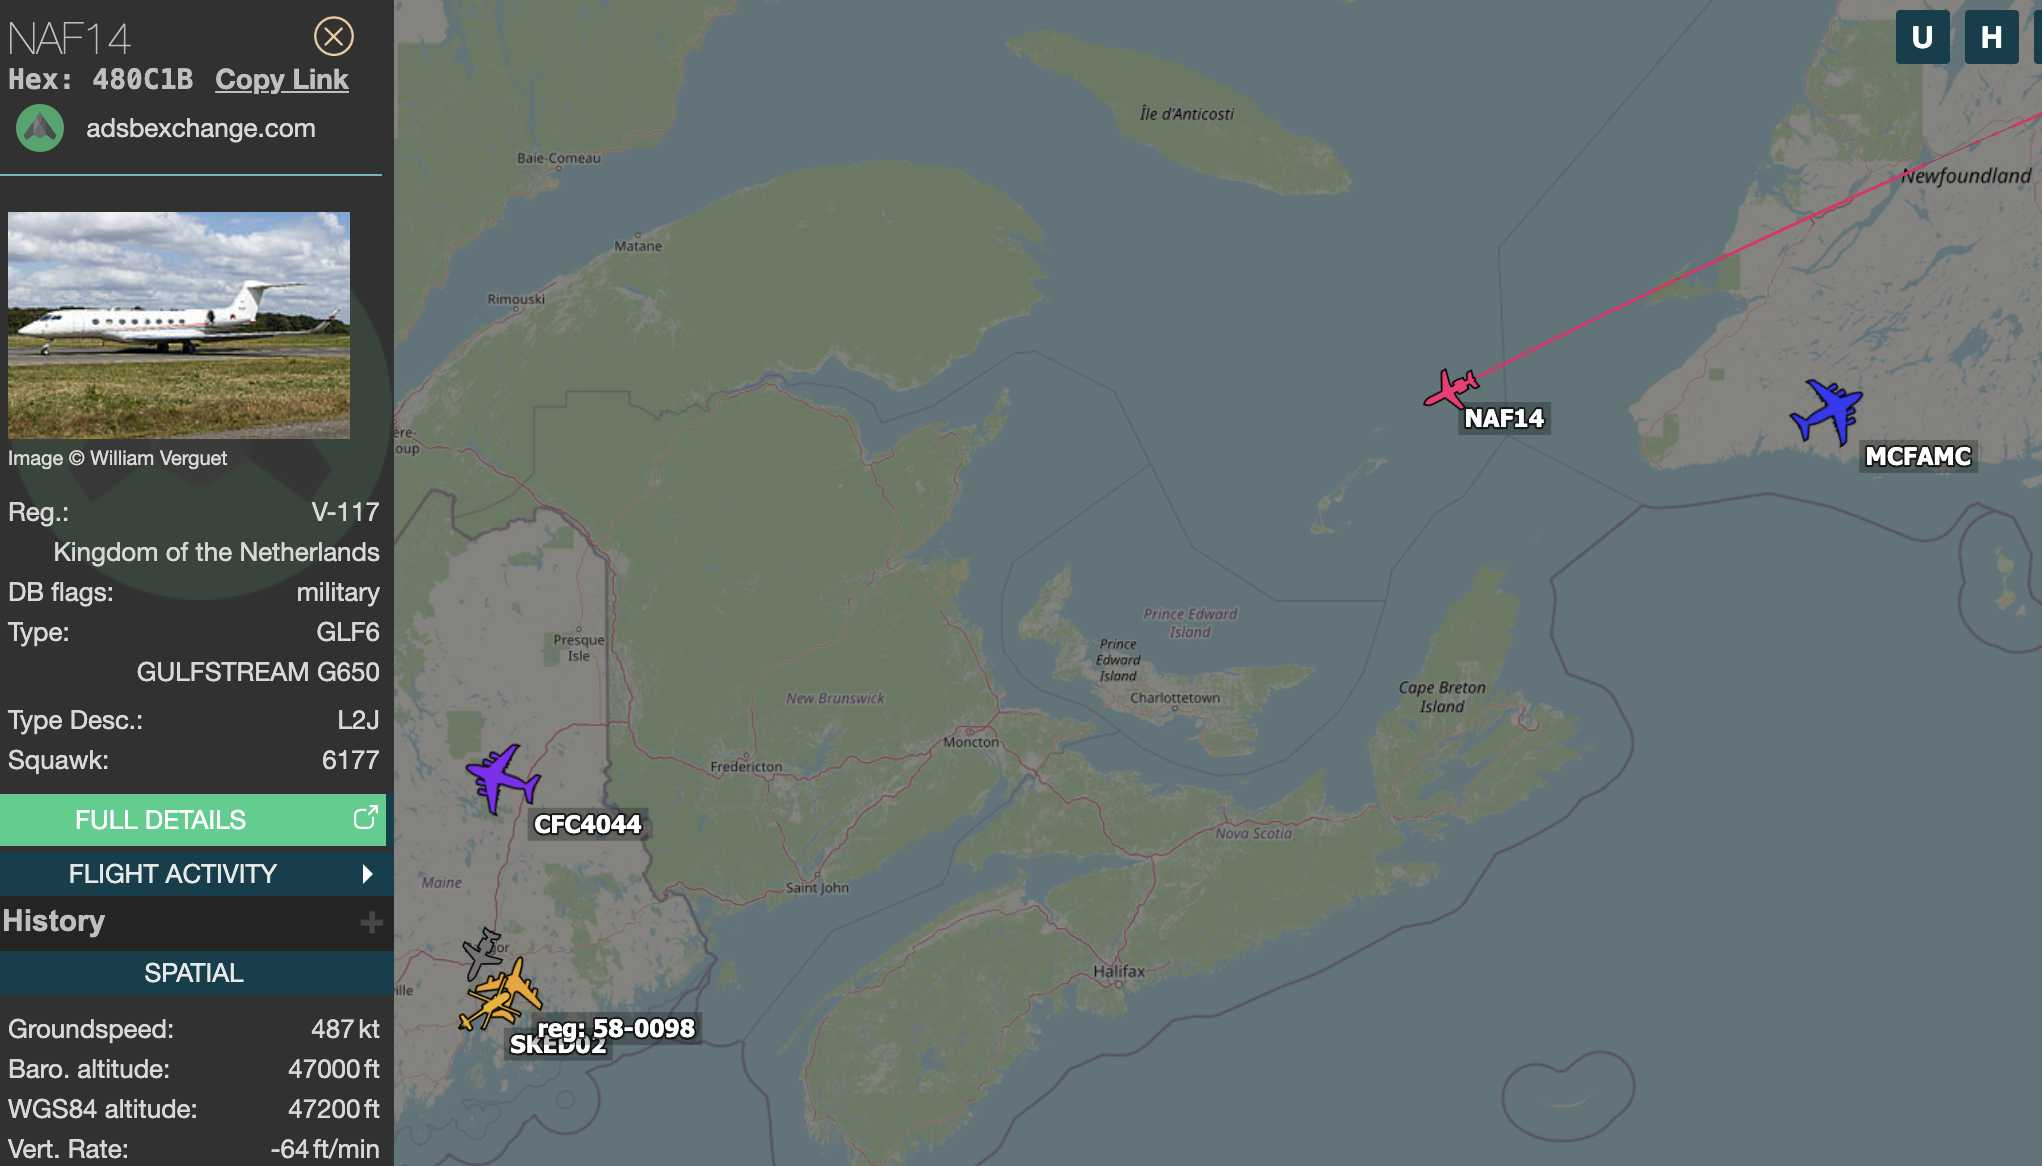Collapse the SPATIAL section header
The width and height of the screenshot is (2042, 1166).
click(196, 973)
